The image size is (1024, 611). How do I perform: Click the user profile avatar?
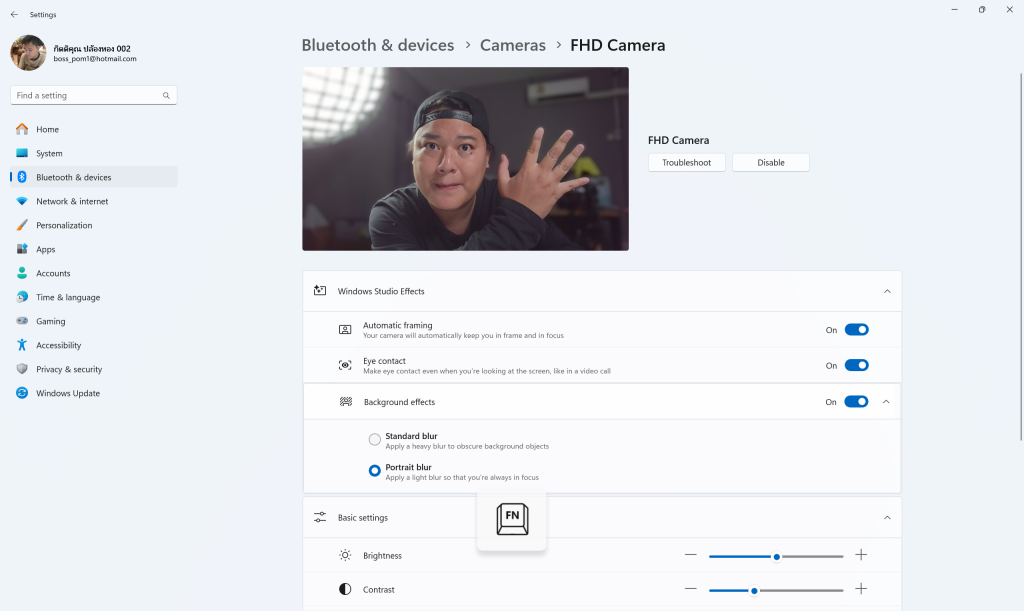pos(28,53)
